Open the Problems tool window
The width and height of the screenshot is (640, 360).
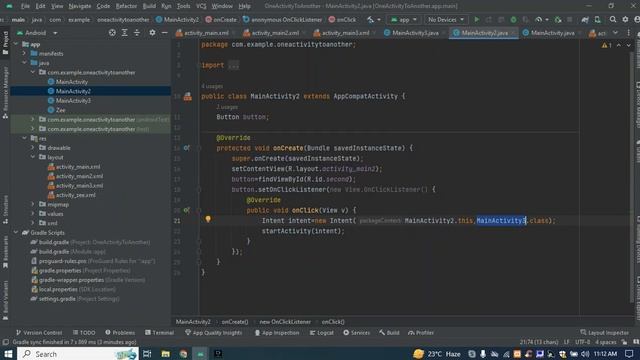[120, 333]
